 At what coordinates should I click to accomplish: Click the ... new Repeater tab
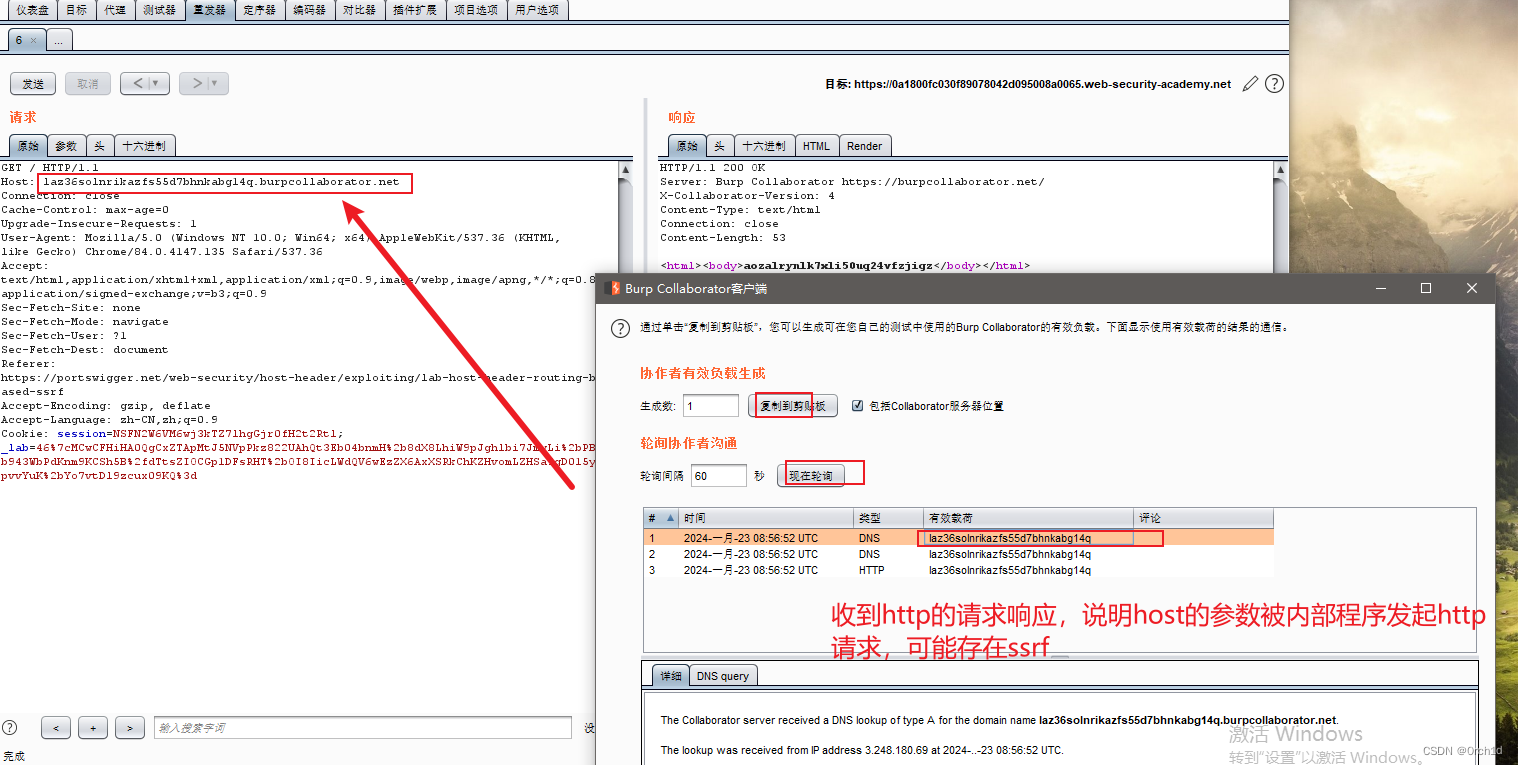[59, 40]
